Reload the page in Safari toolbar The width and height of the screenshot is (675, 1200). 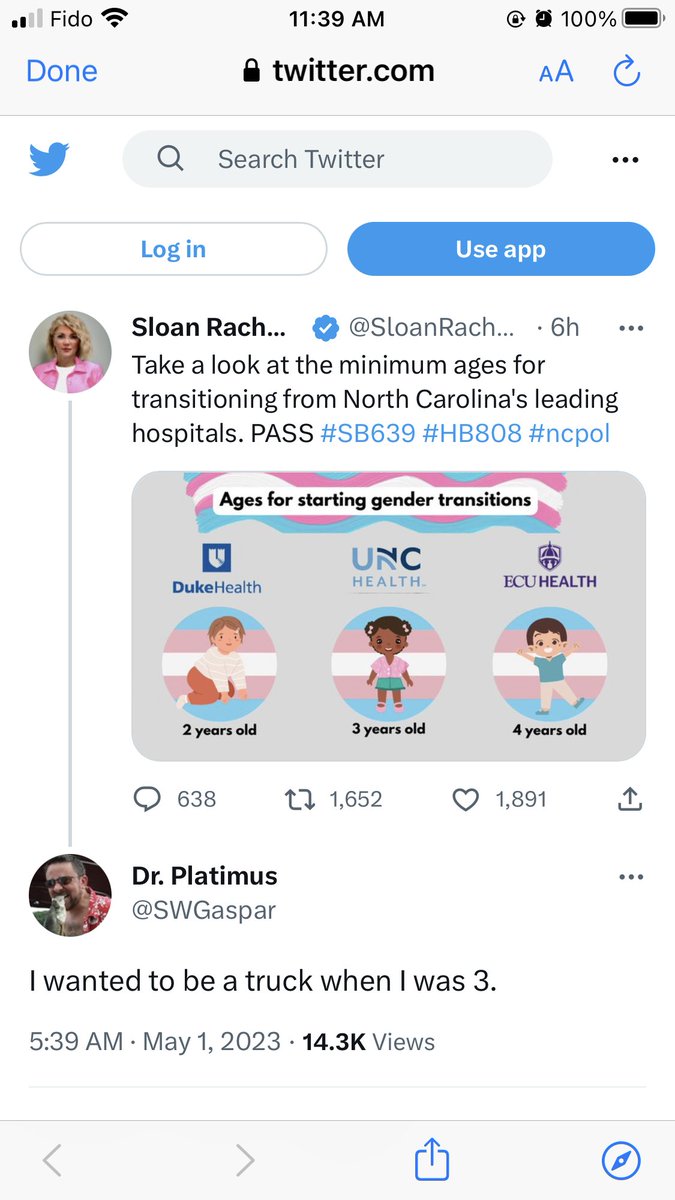(625, 71)
